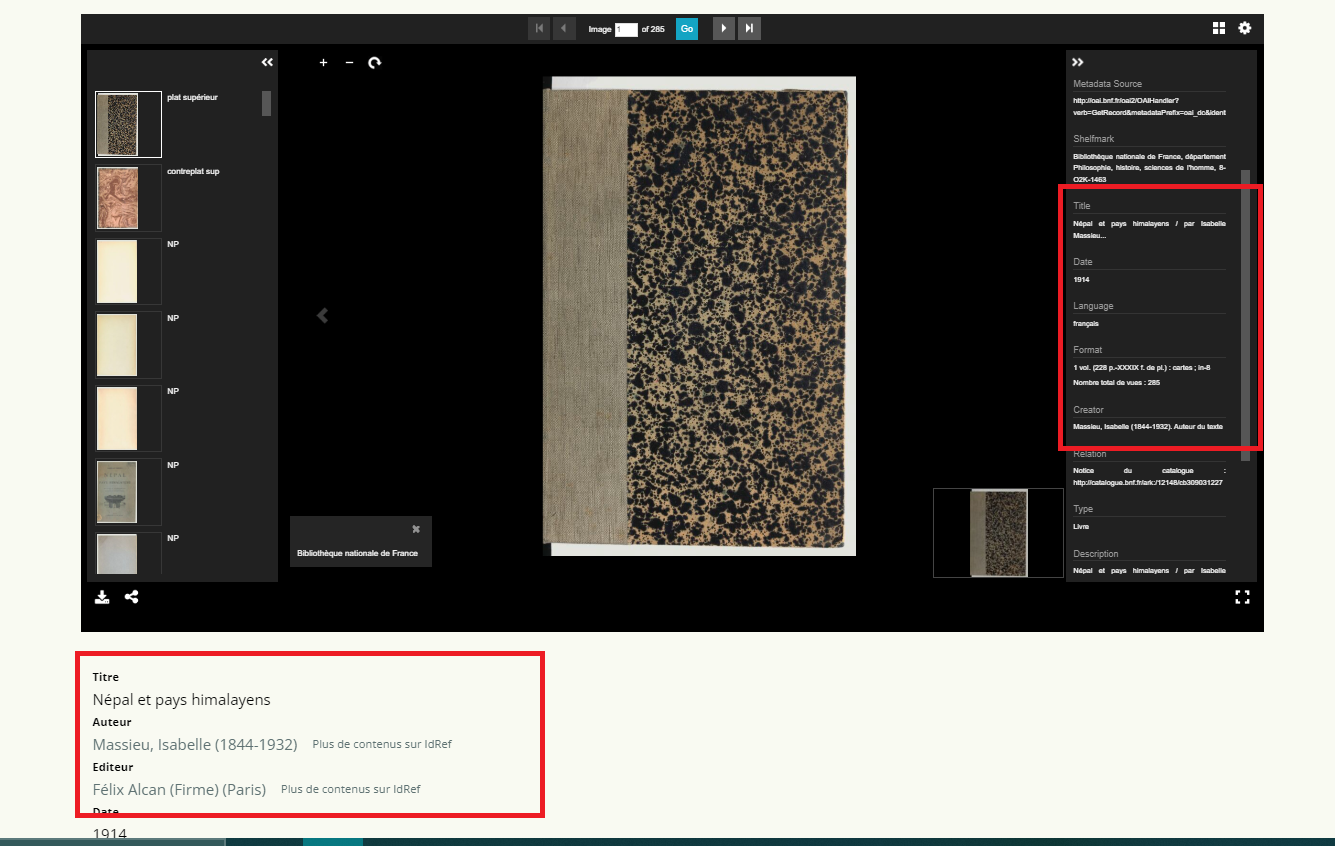Close the Bibliothèque nationale de France attribution box

[x=416, y=529]
